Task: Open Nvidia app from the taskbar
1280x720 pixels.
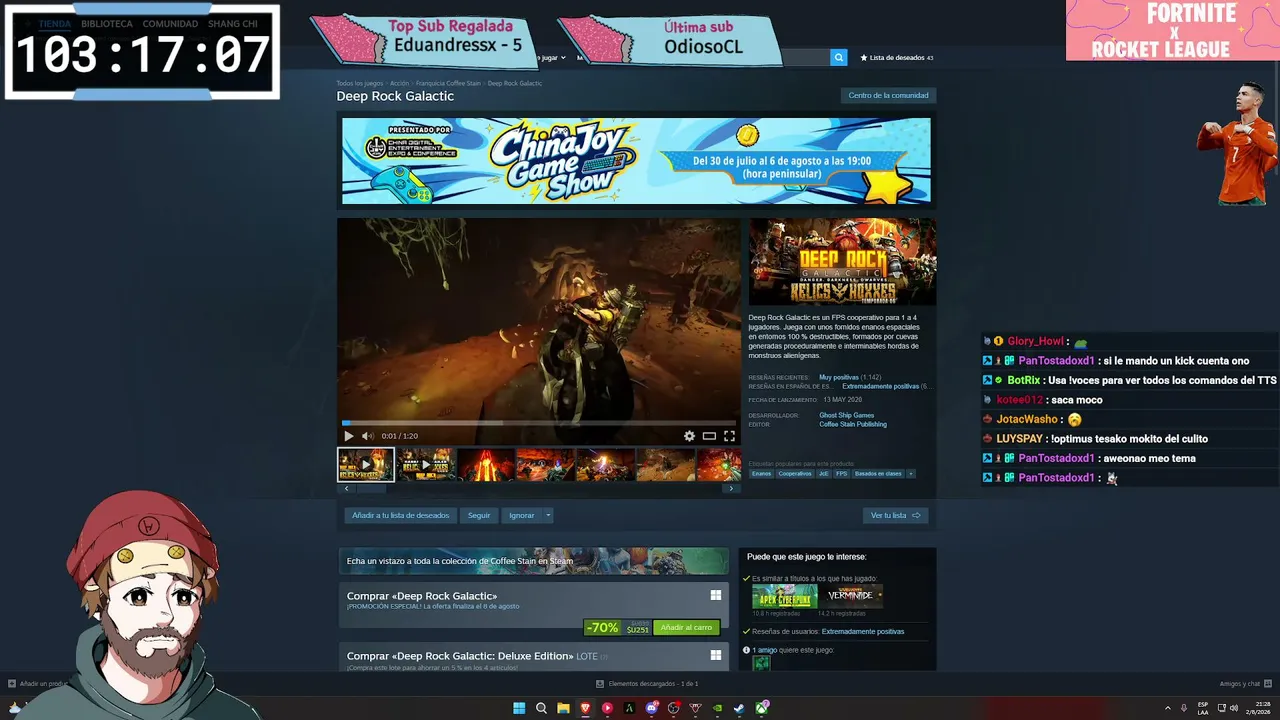Action: pyautogui.click(x=717, y=708)
